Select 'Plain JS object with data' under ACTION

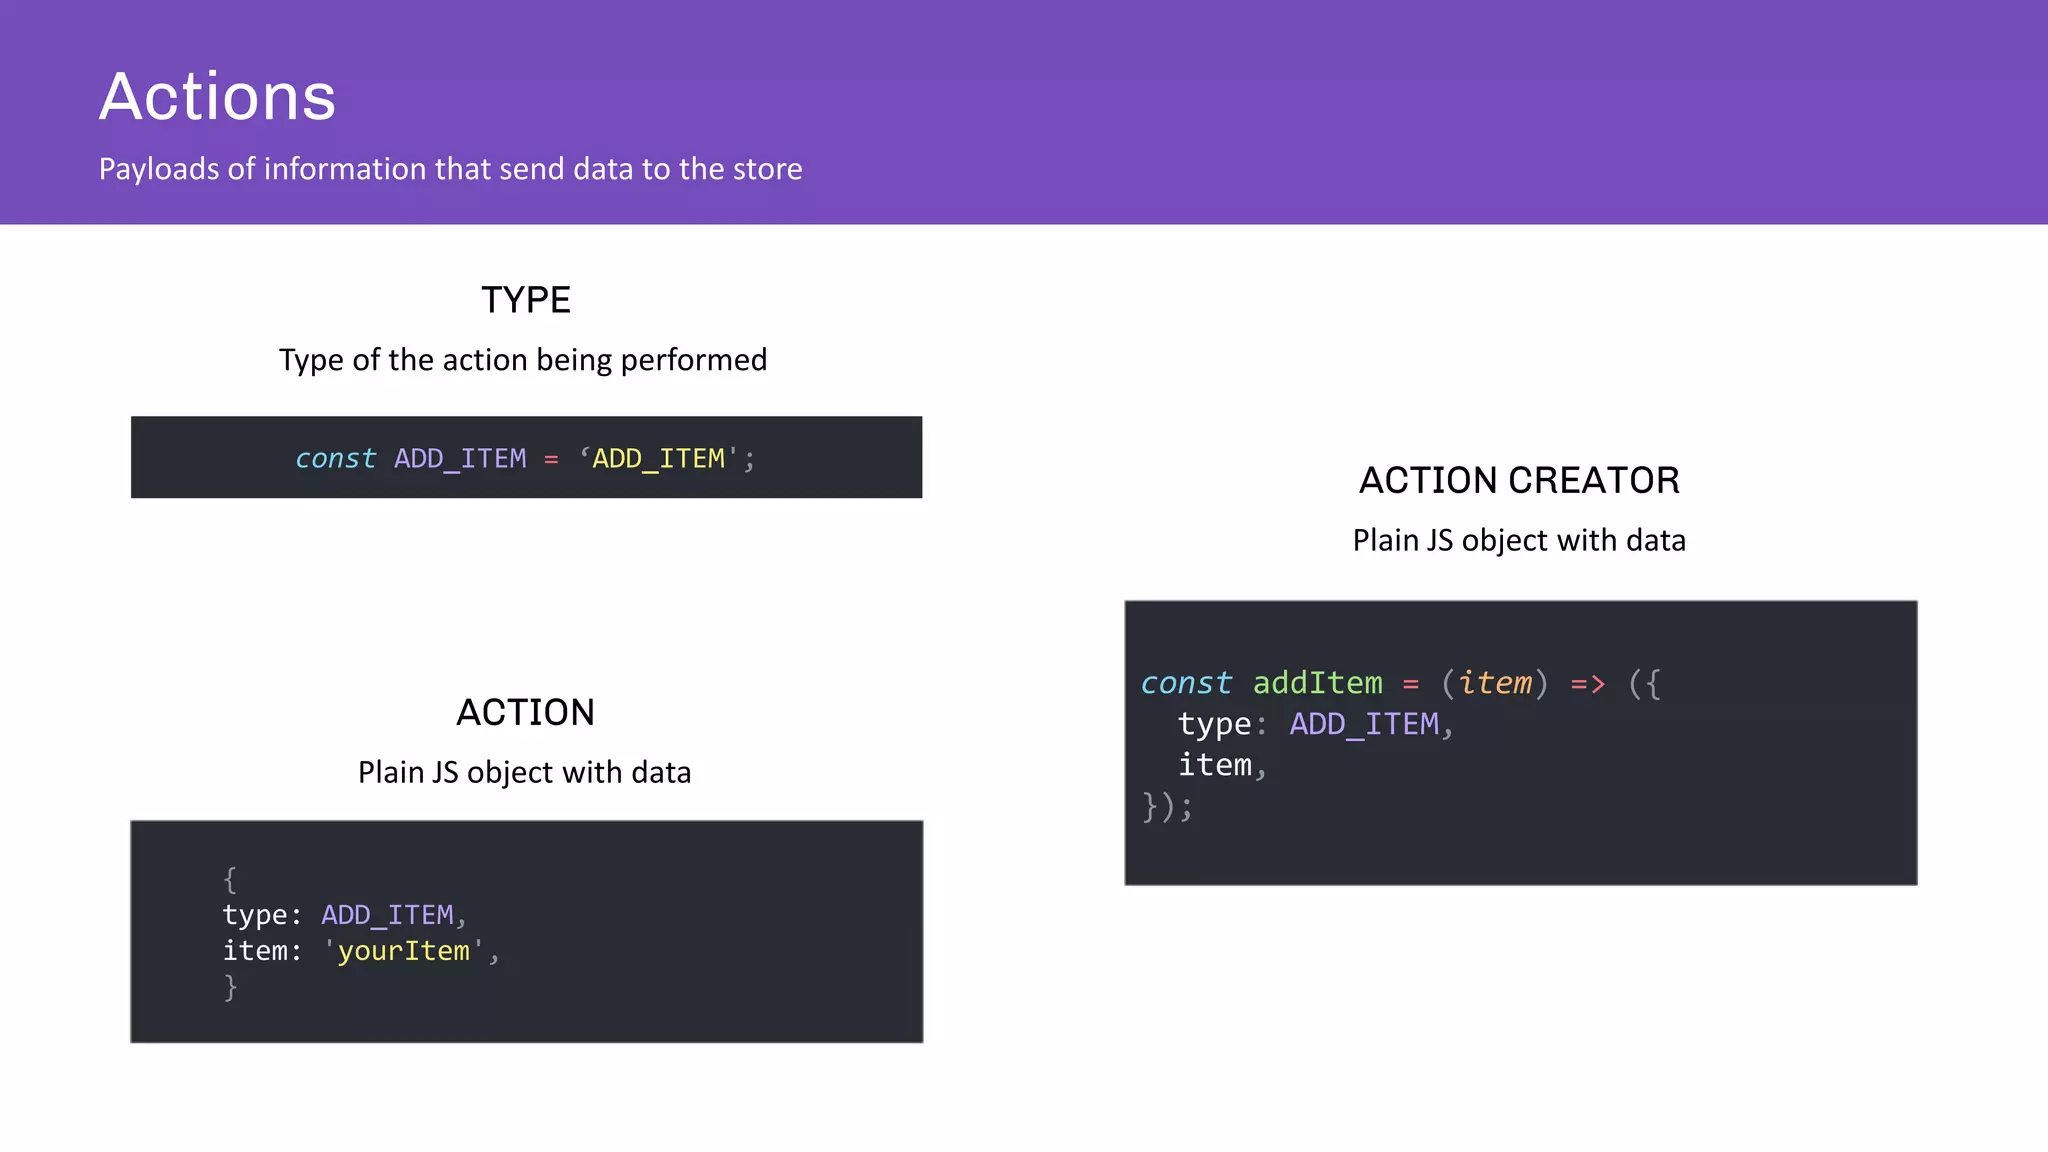point(525,773)
